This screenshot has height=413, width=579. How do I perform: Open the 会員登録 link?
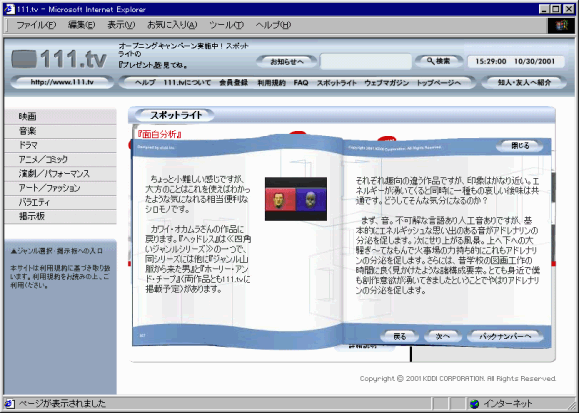[x=233, y=82]
